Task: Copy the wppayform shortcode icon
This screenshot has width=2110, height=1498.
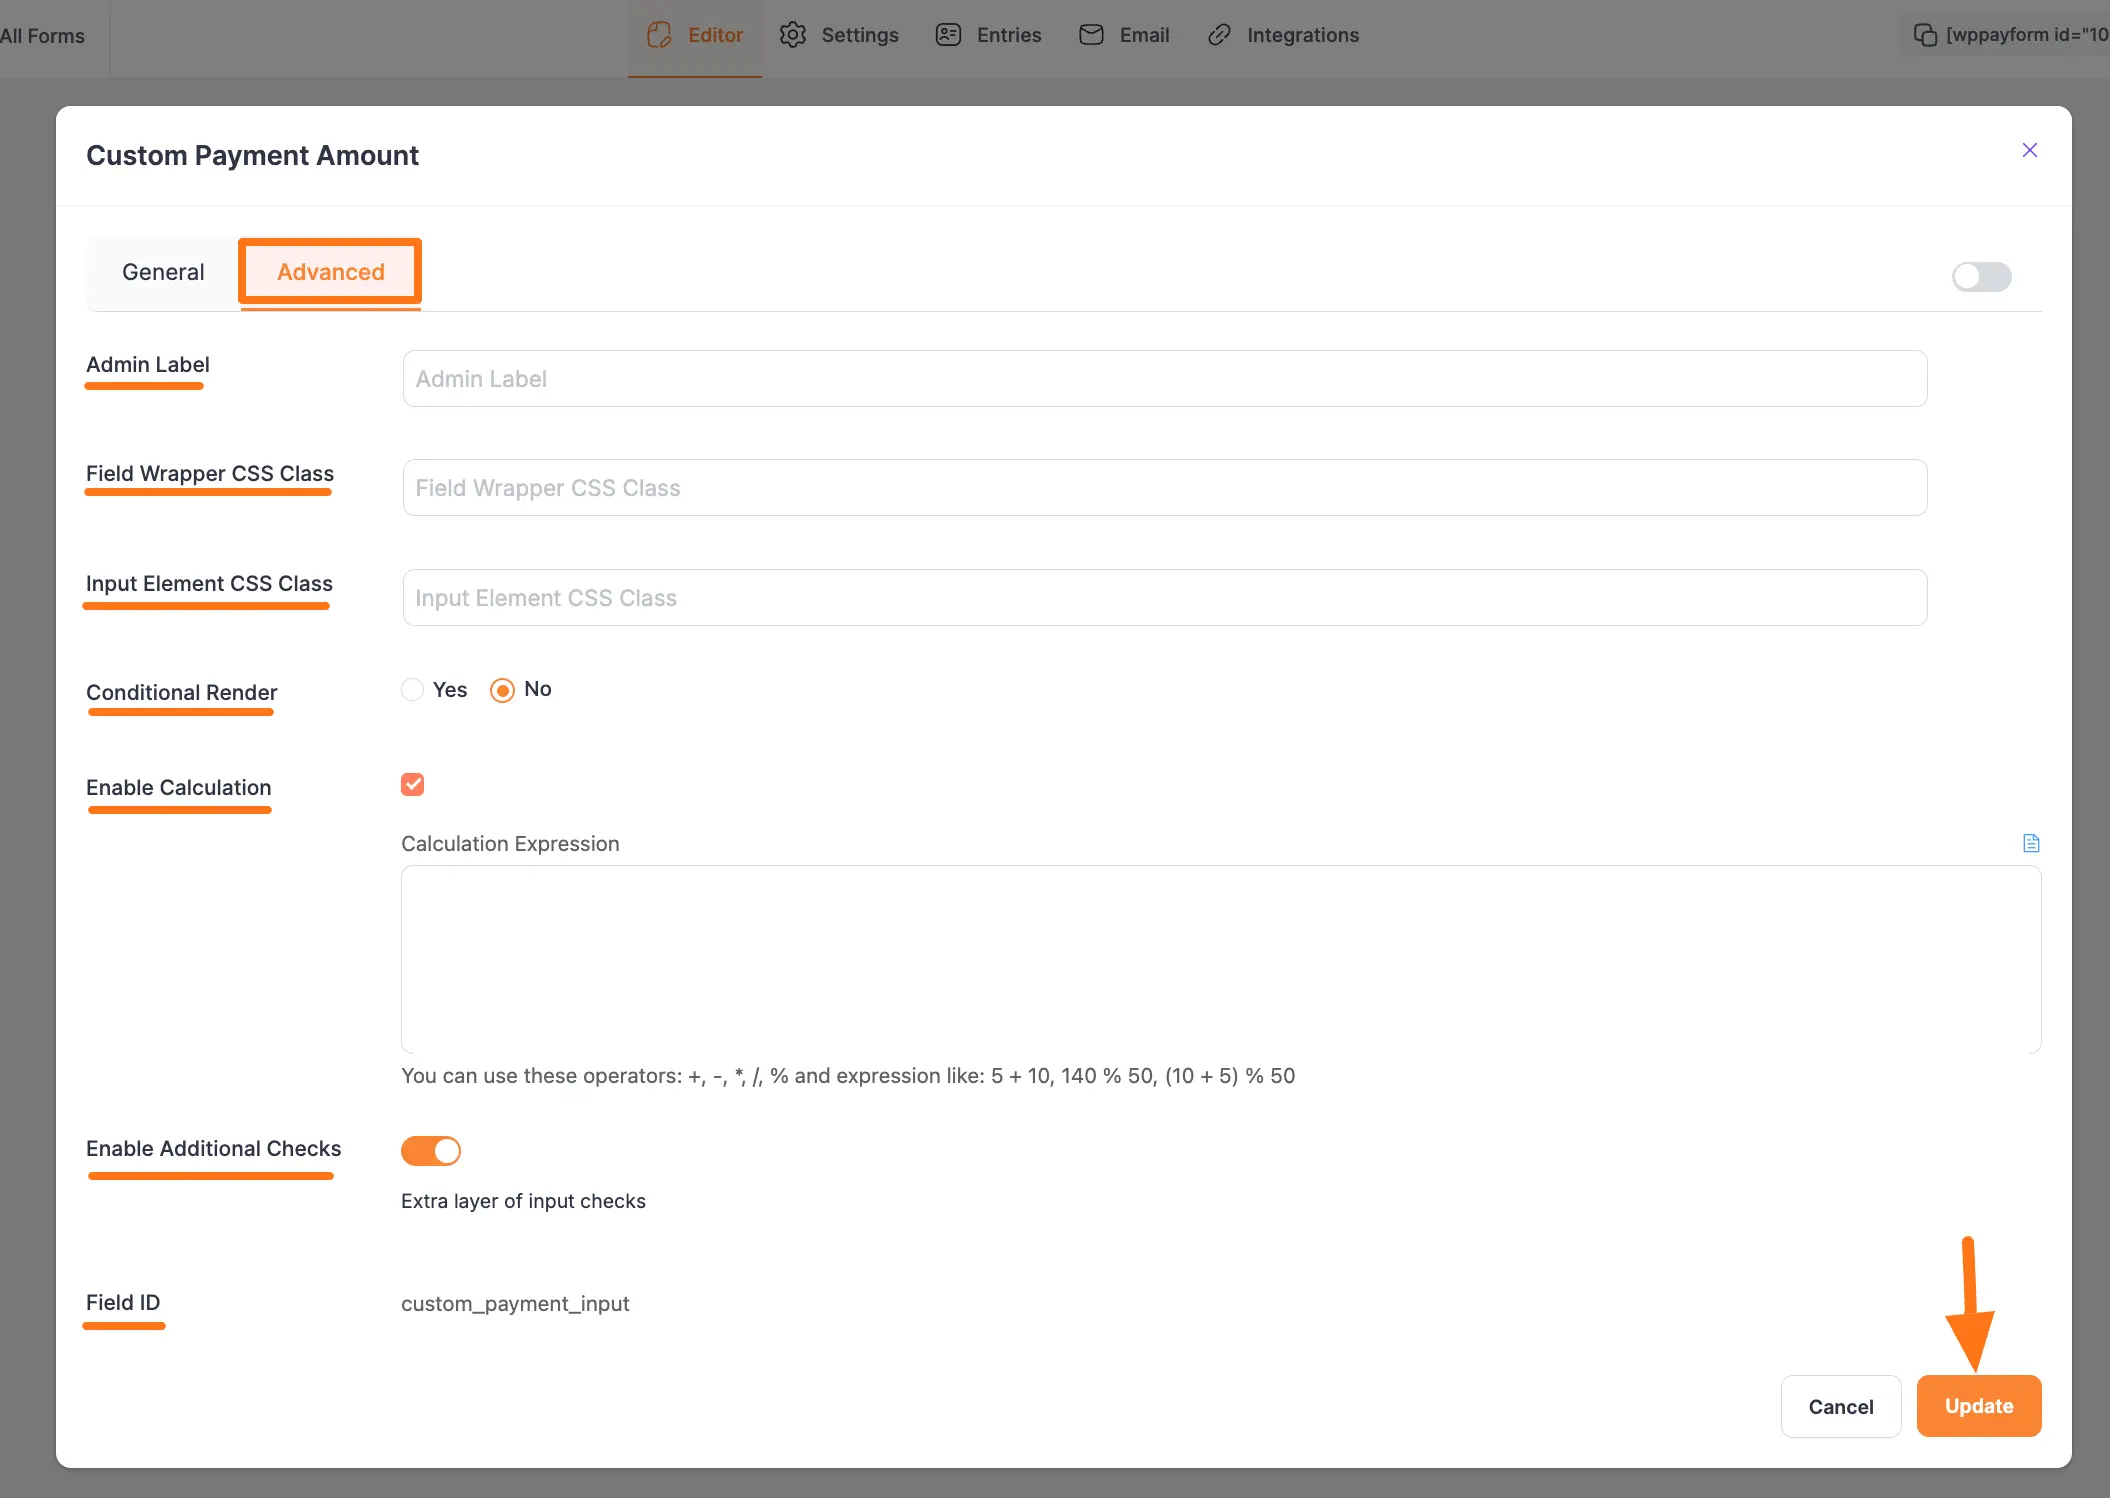Action: [1925, 35]
